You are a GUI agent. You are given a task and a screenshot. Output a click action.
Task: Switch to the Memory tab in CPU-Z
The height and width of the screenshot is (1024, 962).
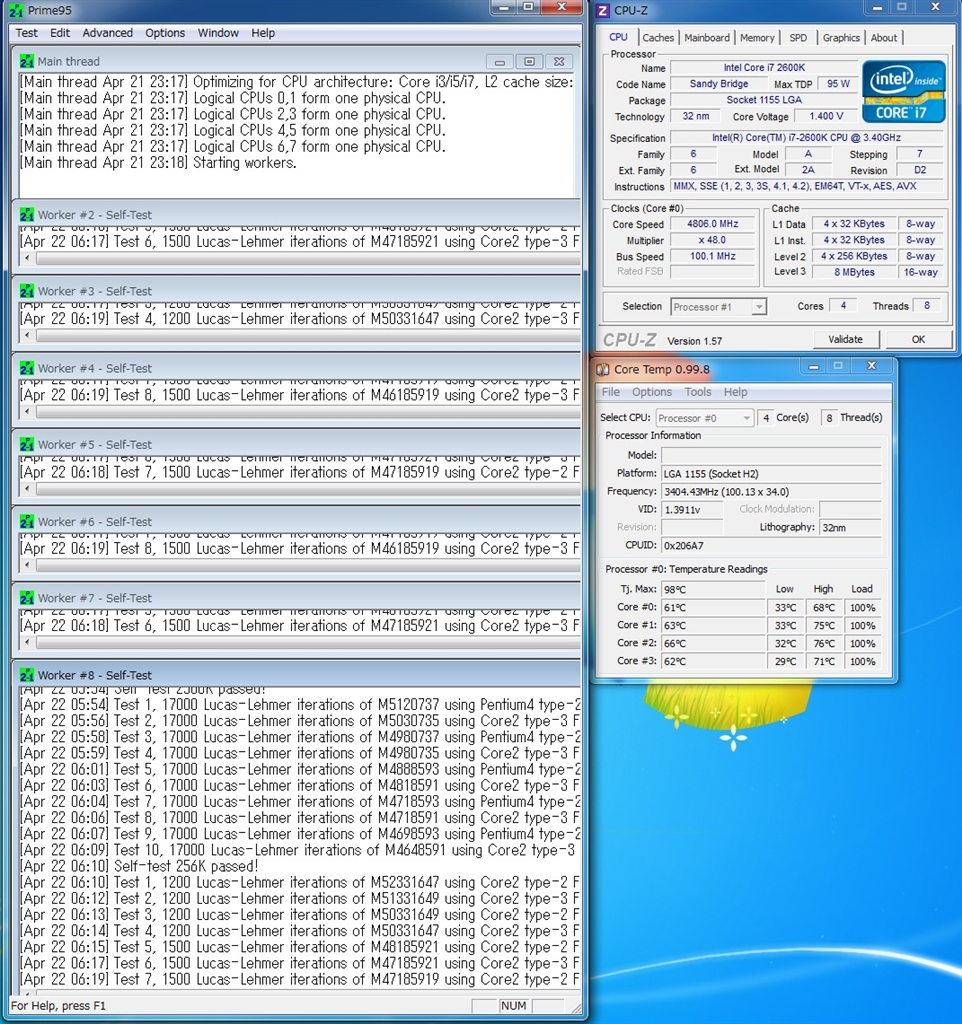pos(757,38)
